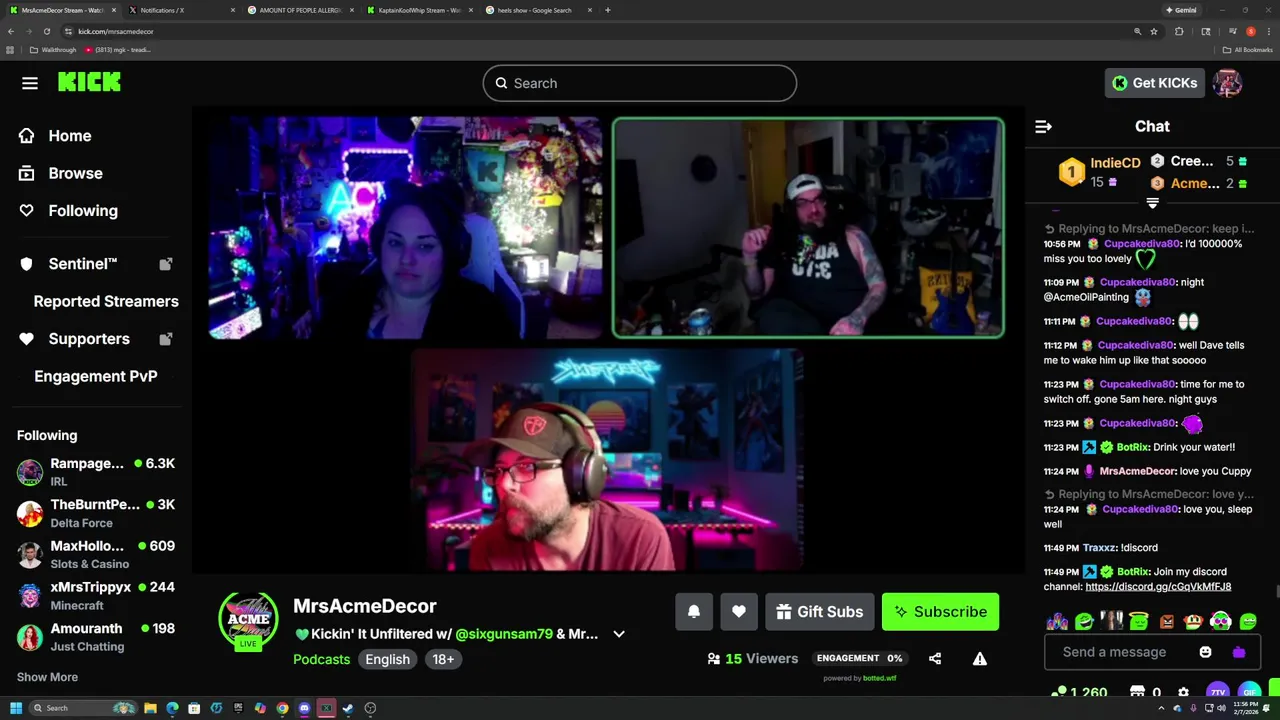Open the discord.gg invite link in chat
1280x720 pixels.
(x=1158, y=587)
